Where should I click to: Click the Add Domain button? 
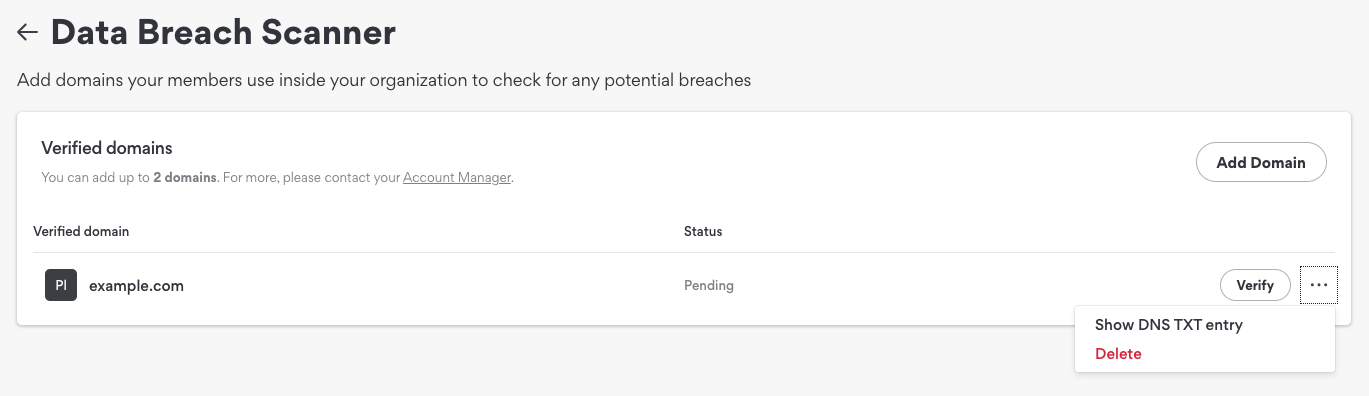[x=1261, y=162]
